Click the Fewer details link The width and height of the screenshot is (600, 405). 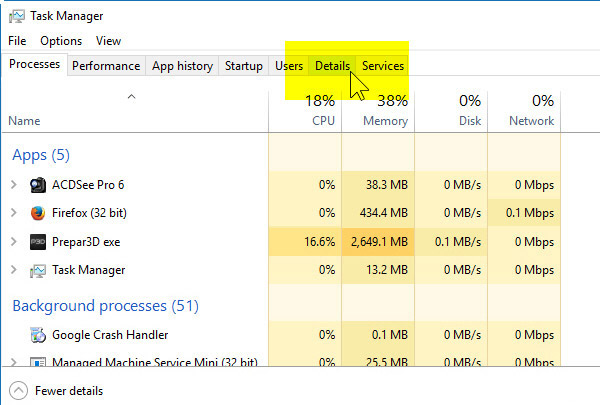click(x=68, y=391)
